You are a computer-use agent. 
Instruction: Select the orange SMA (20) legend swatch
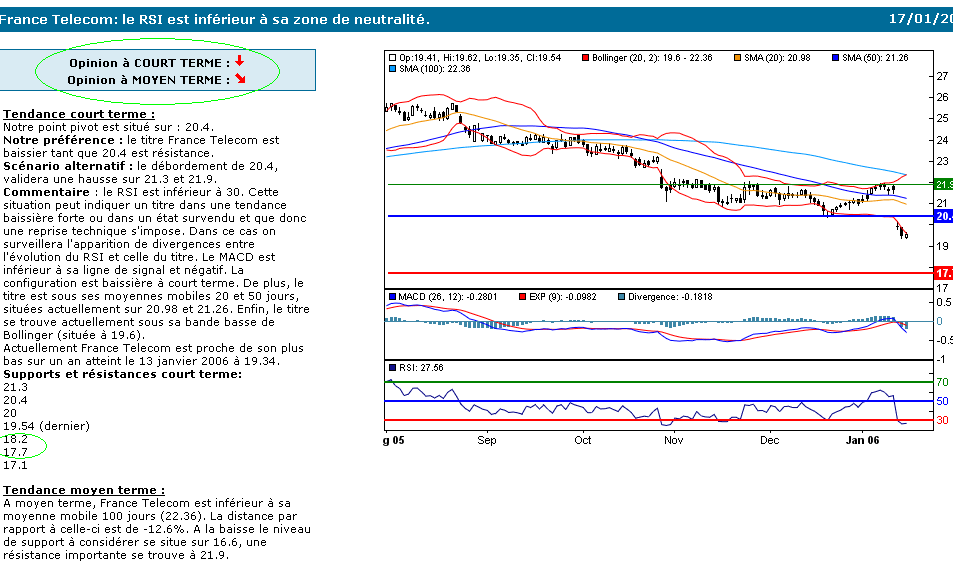coord(738,58)
